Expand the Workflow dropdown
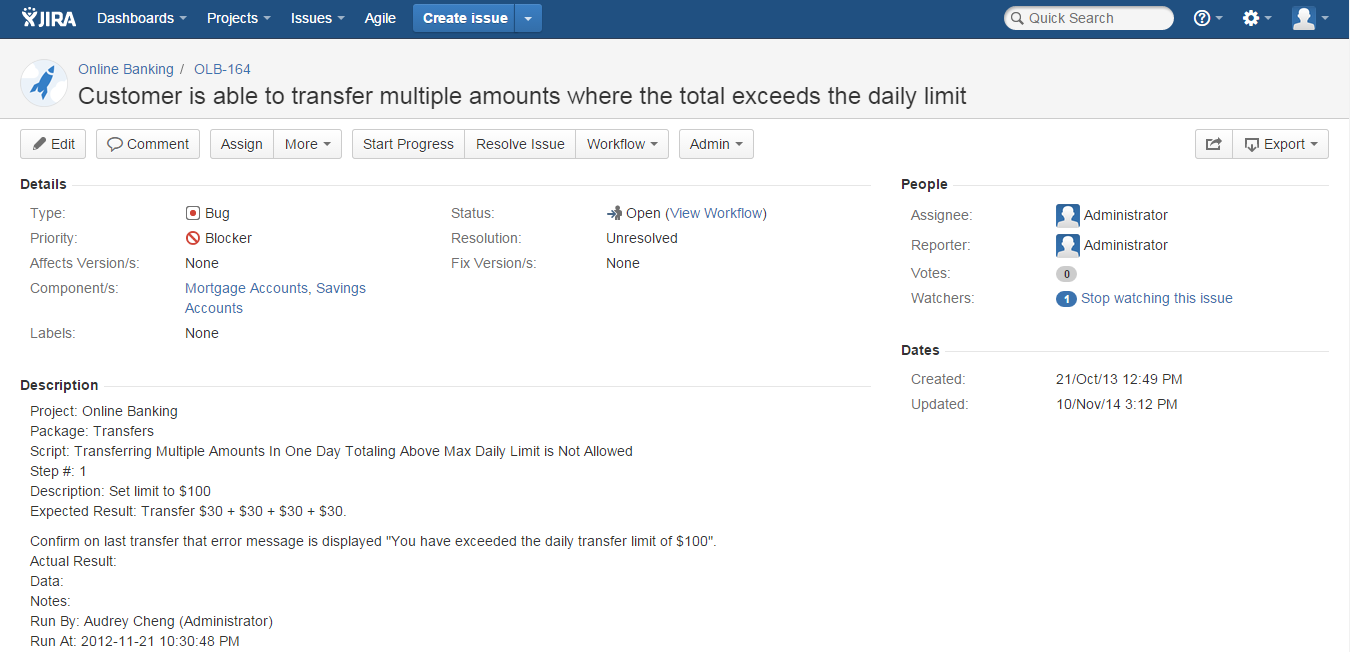Screen dimensions: 1350x652 tap(621, 144)
